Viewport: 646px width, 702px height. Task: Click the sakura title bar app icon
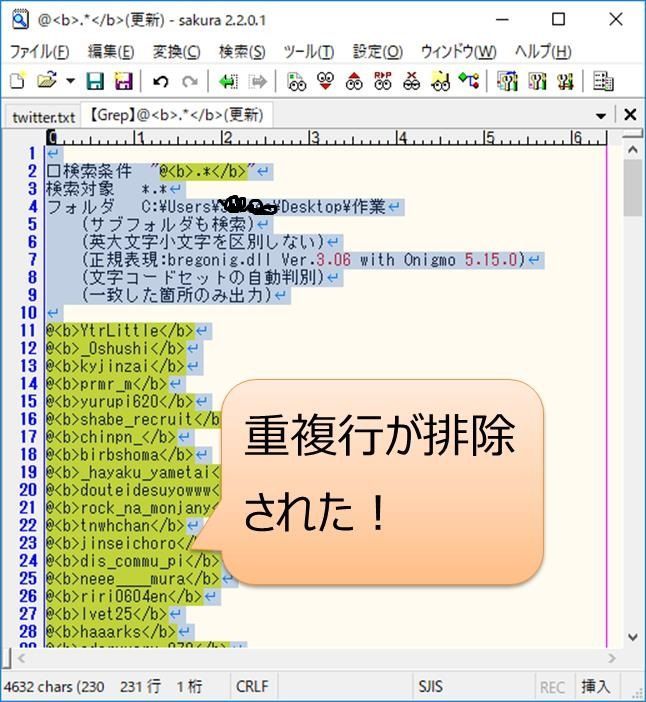click(x=20, y=20)
